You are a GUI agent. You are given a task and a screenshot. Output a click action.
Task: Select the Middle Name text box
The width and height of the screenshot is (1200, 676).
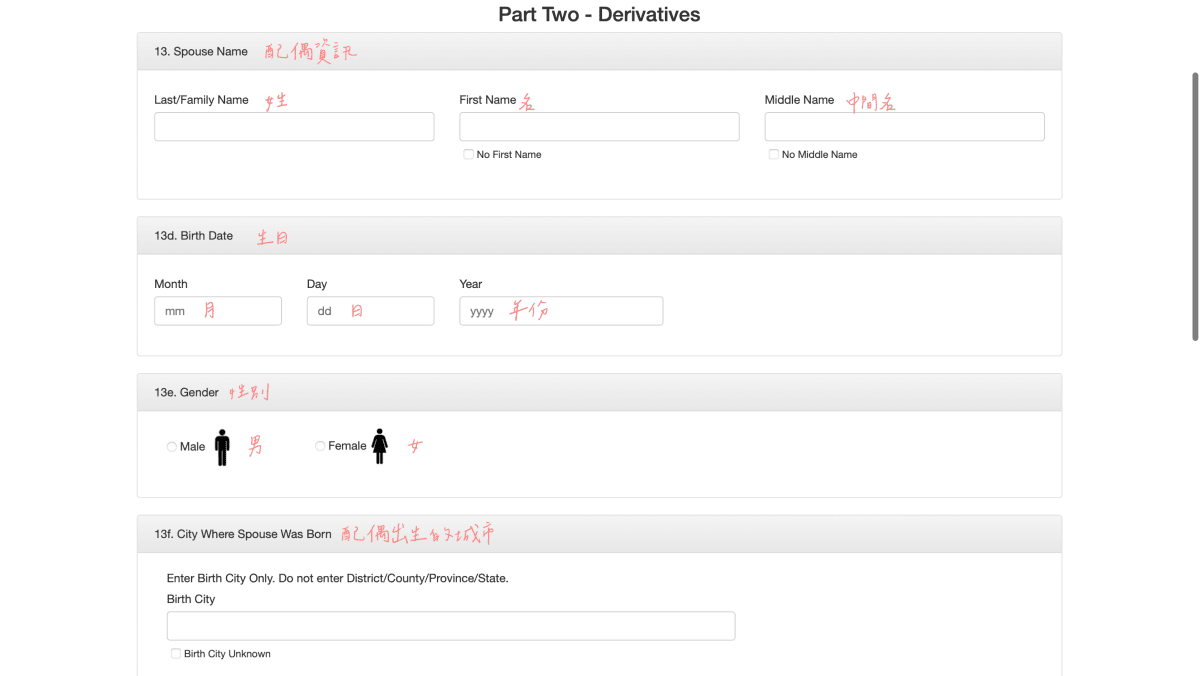coord(904,126)
